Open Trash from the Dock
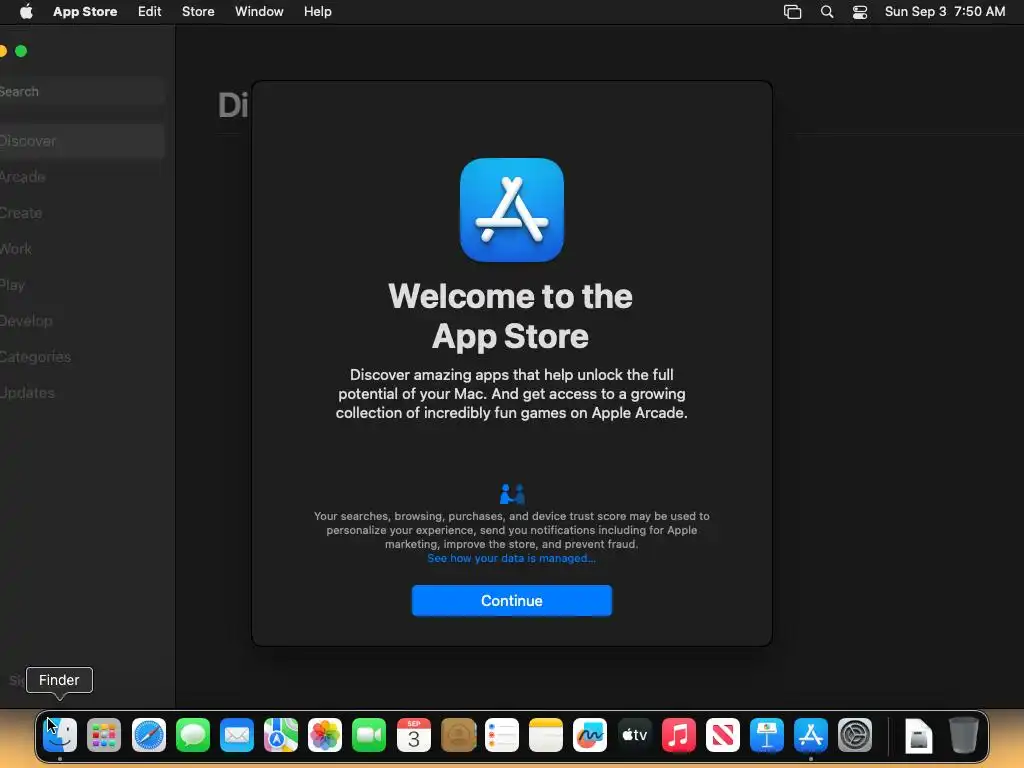 pyautogui.click(x=963, y=735)
